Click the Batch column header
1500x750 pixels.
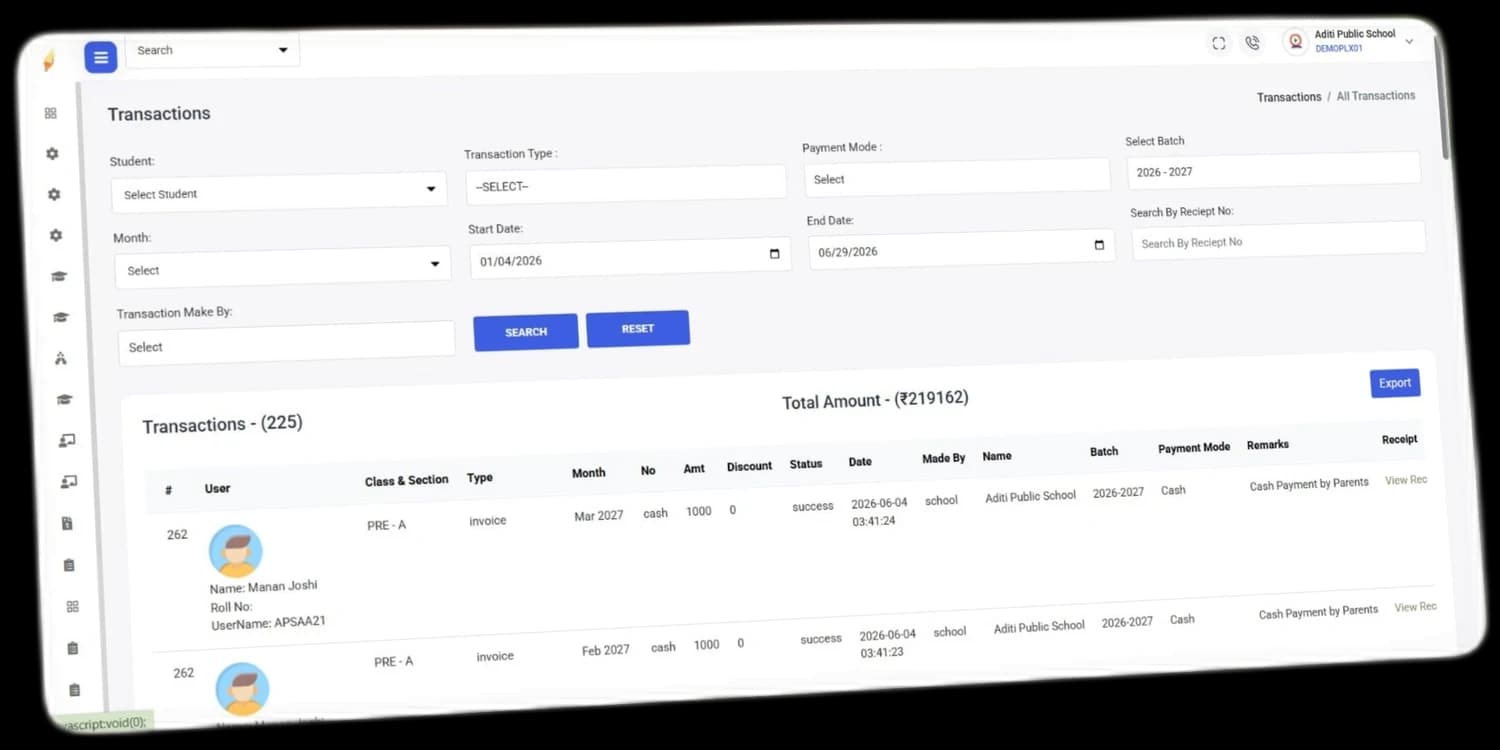pyautogui.click(x=1104, y=452)
